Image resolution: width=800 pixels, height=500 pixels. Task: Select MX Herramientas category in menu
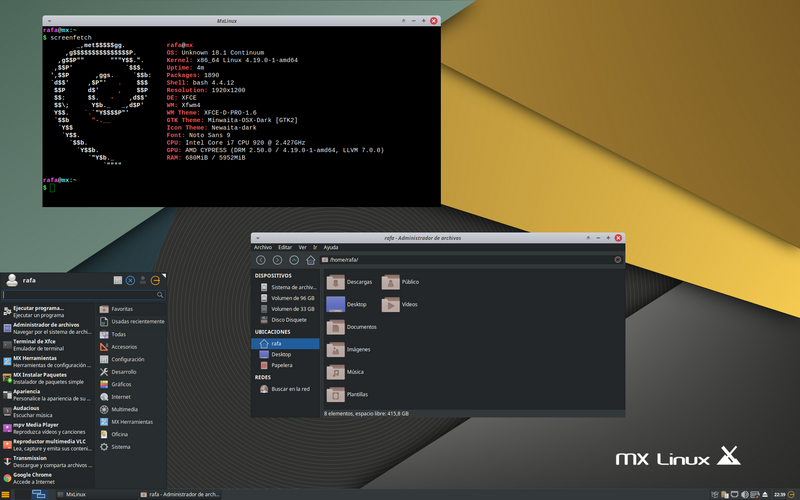tap(131, 422)
